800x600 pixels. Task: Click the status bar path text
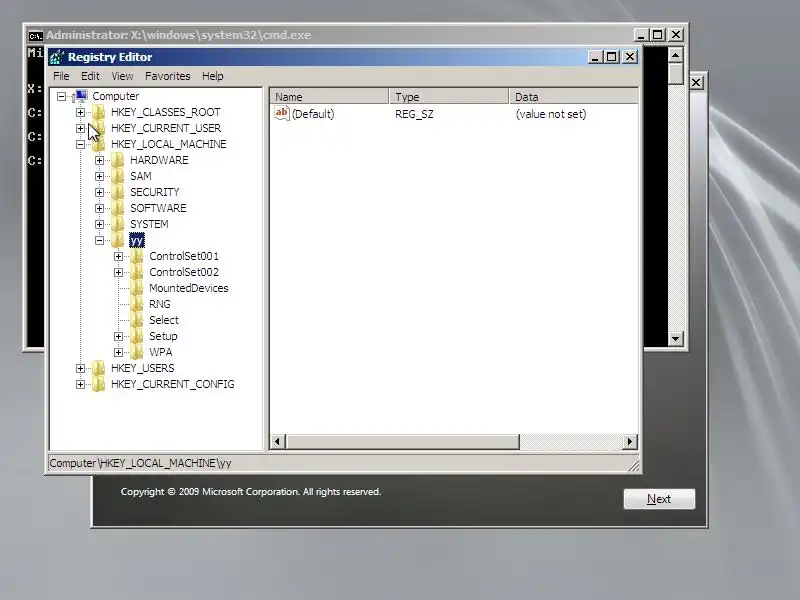140,463
